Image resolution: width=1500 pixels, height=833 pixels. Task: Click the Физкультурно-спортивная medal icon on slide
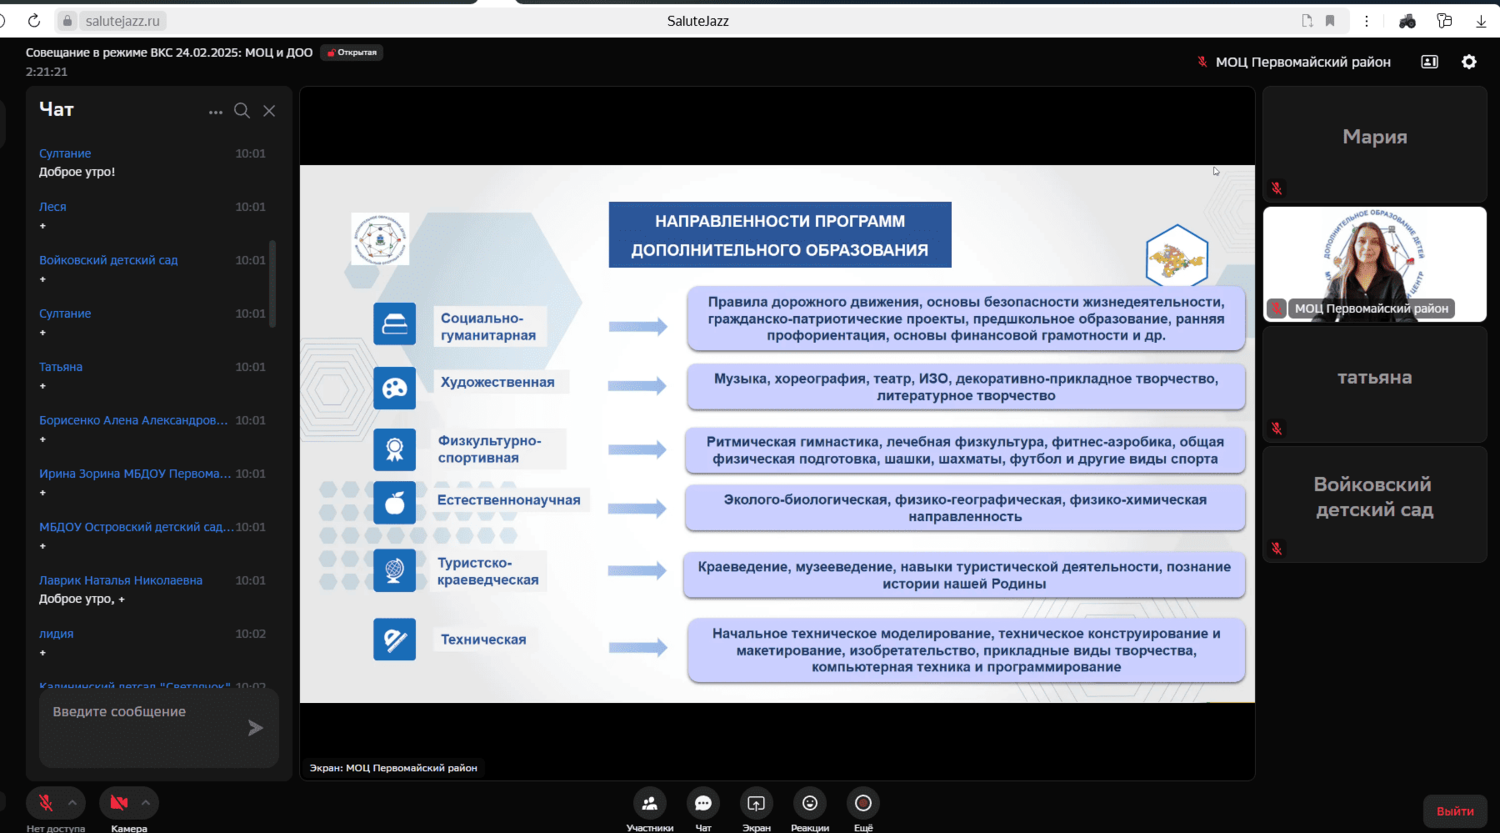(395, 449)
